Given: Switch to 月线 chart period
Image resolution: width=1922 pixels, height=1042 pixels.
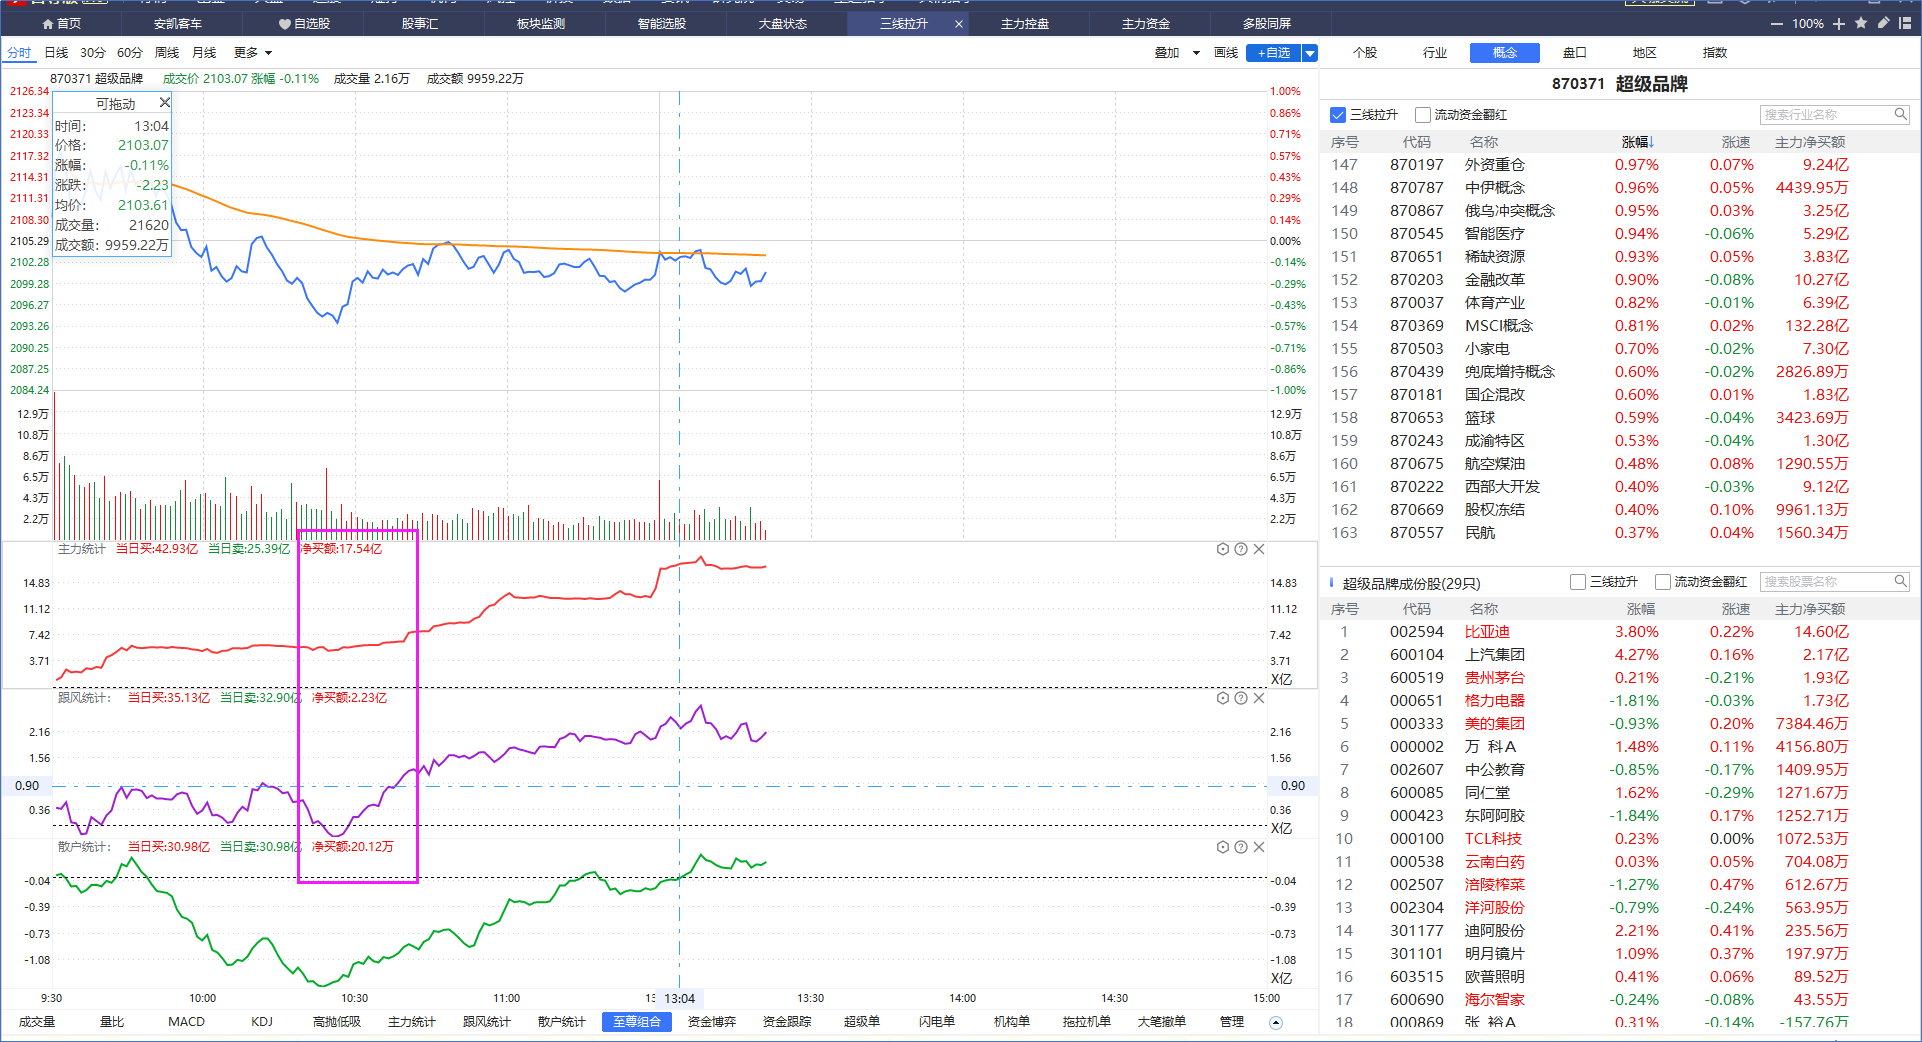Looking at the screenshot, I should [x=204, y=53].
